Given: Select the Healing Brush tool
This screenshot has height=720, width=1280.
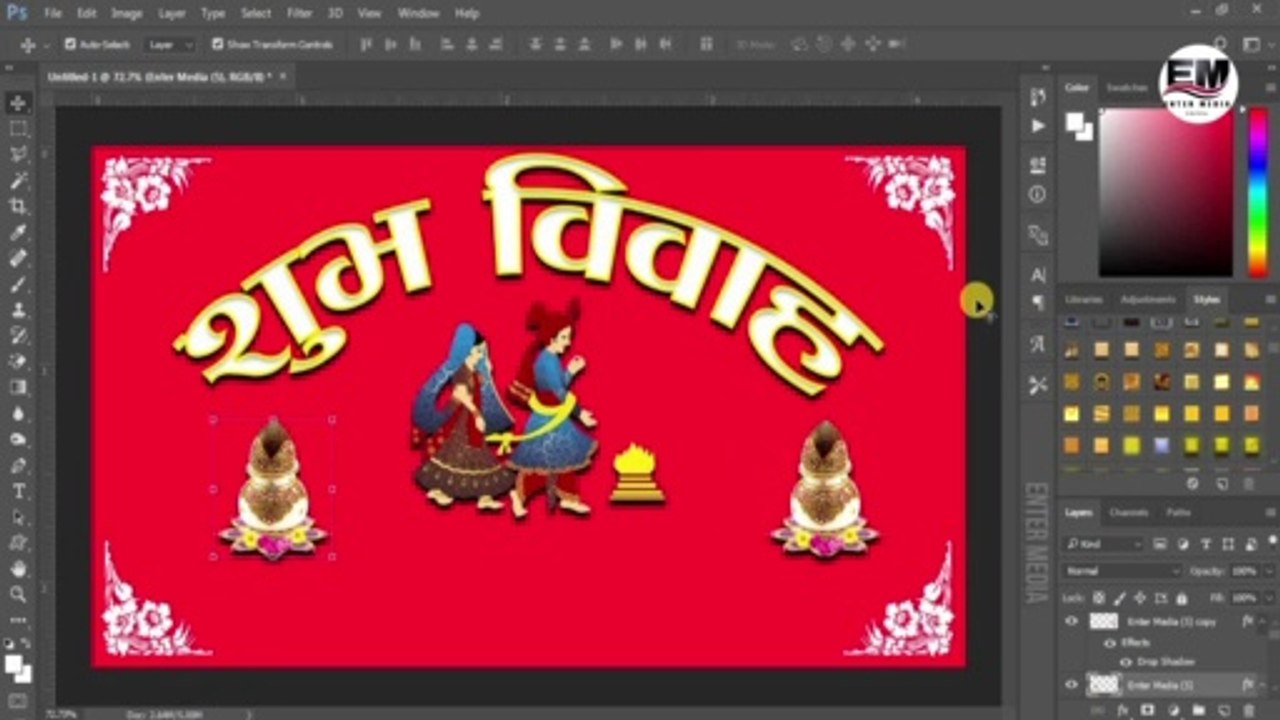Looking at the screenshot, I should (18, 258).
